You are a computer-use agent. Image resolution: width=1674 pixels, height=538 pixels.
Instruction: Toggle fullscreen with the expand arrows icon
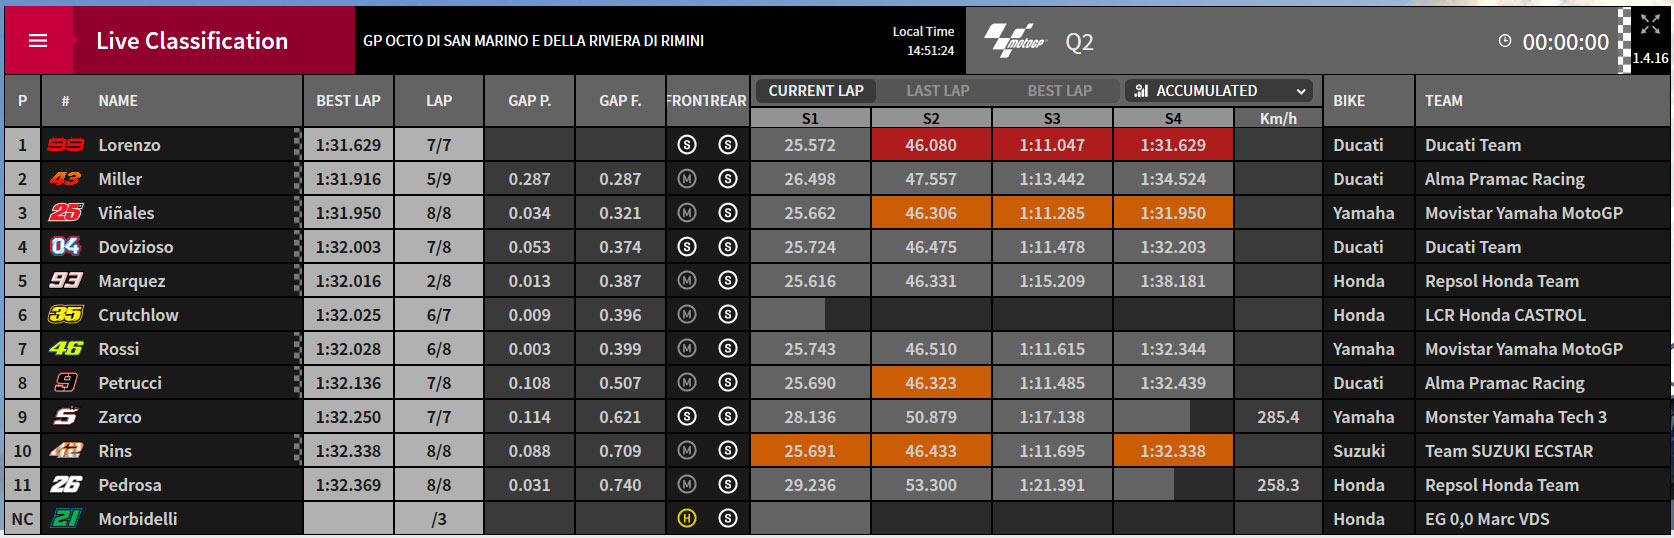[1650, 24]
